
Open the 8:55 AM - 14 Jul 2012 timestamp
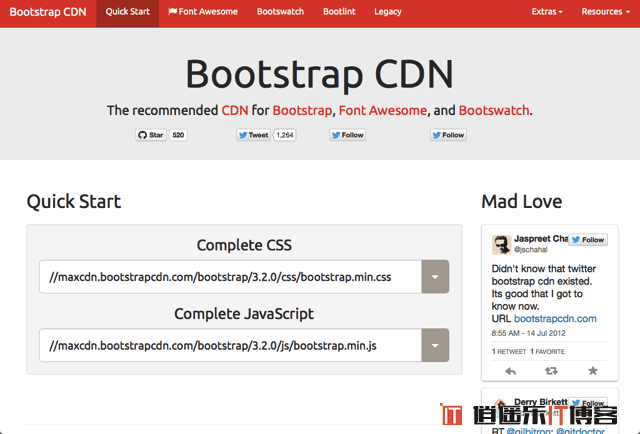(x=529, y=333)
